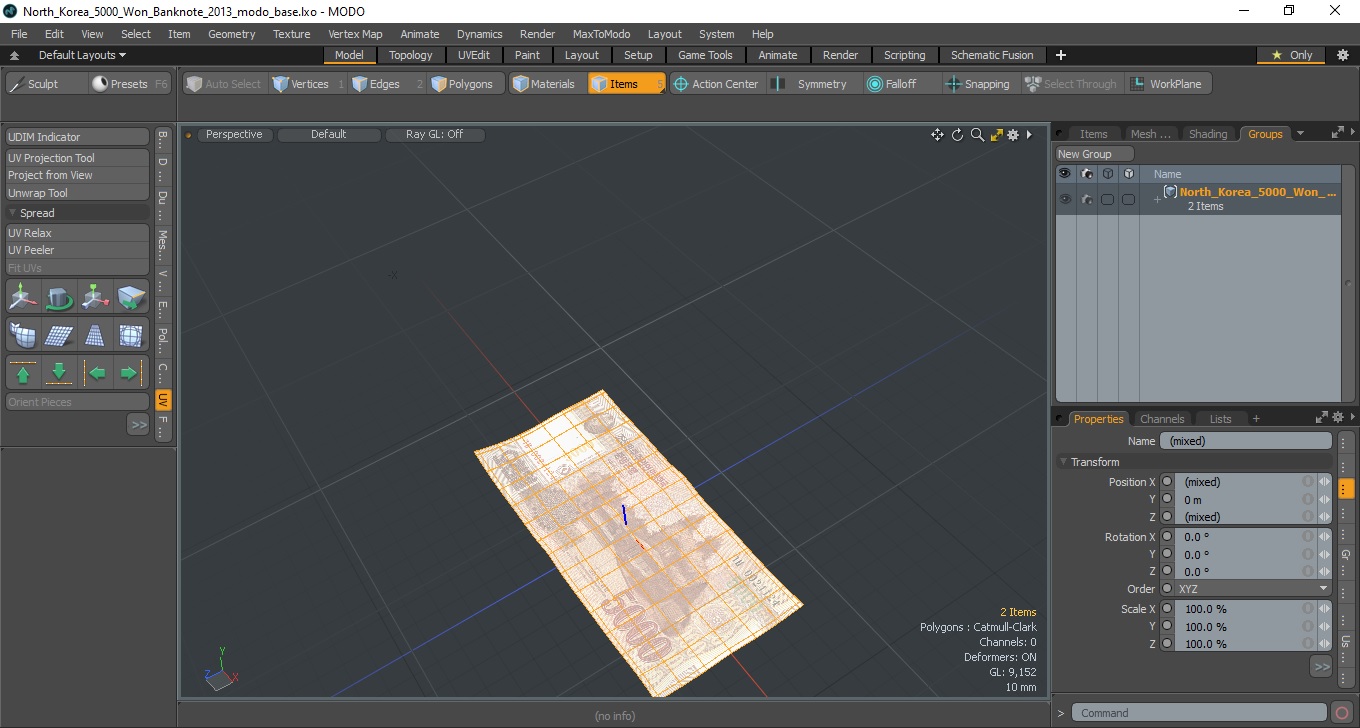This screenshot has height=728, width=1360.
Task: Click the align UVs left arrow icon
Action: pos(95,373)
